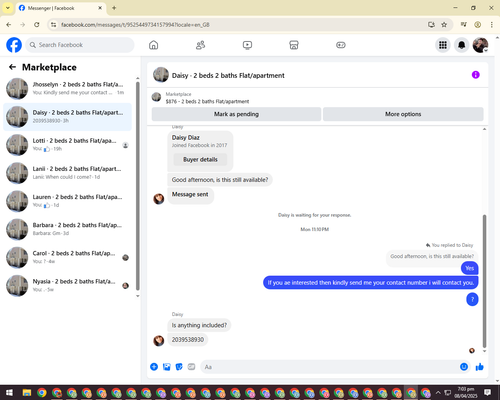Click the back arrow next to Marketplace

pyautogui.click(x=12, y=67)
